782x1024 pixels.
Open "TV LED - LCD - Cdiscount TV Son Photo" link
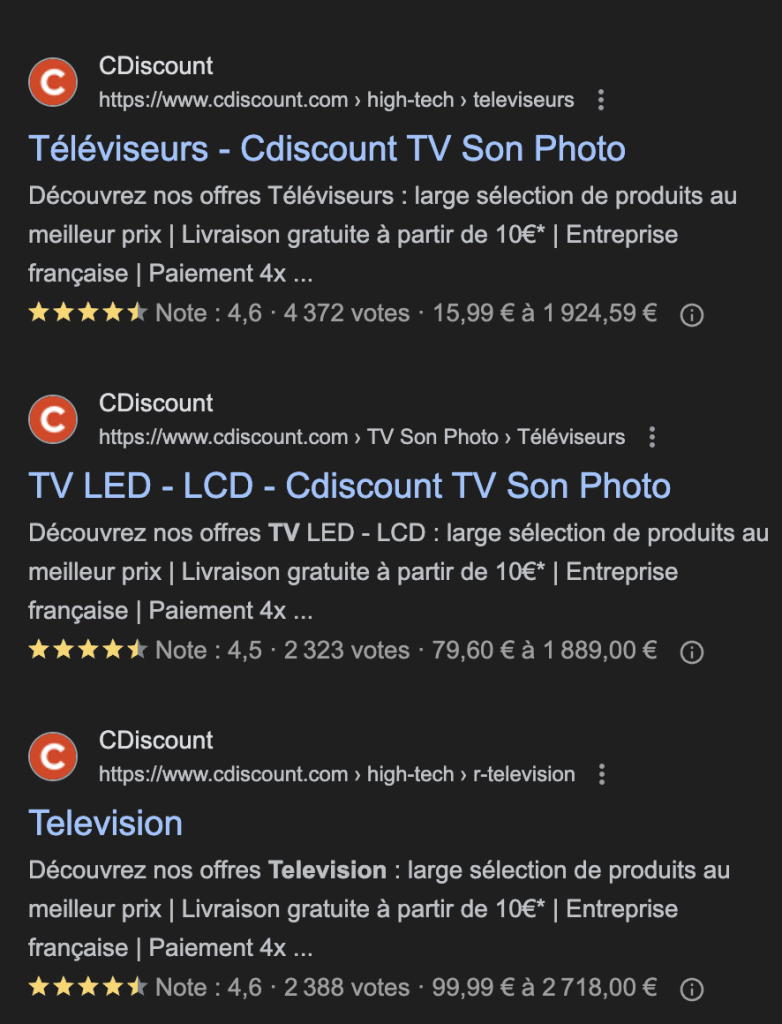(x=349, y=486)
